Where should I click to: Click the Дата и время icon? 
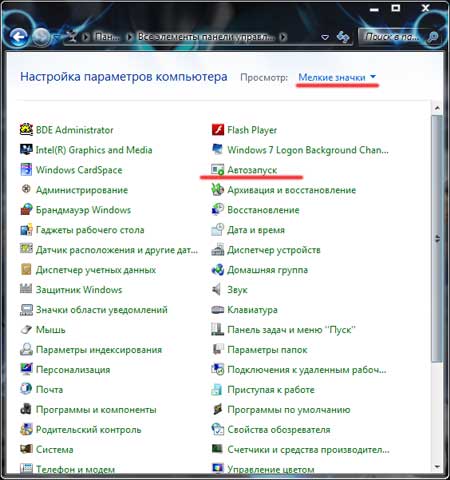click(x=218, y=230)
